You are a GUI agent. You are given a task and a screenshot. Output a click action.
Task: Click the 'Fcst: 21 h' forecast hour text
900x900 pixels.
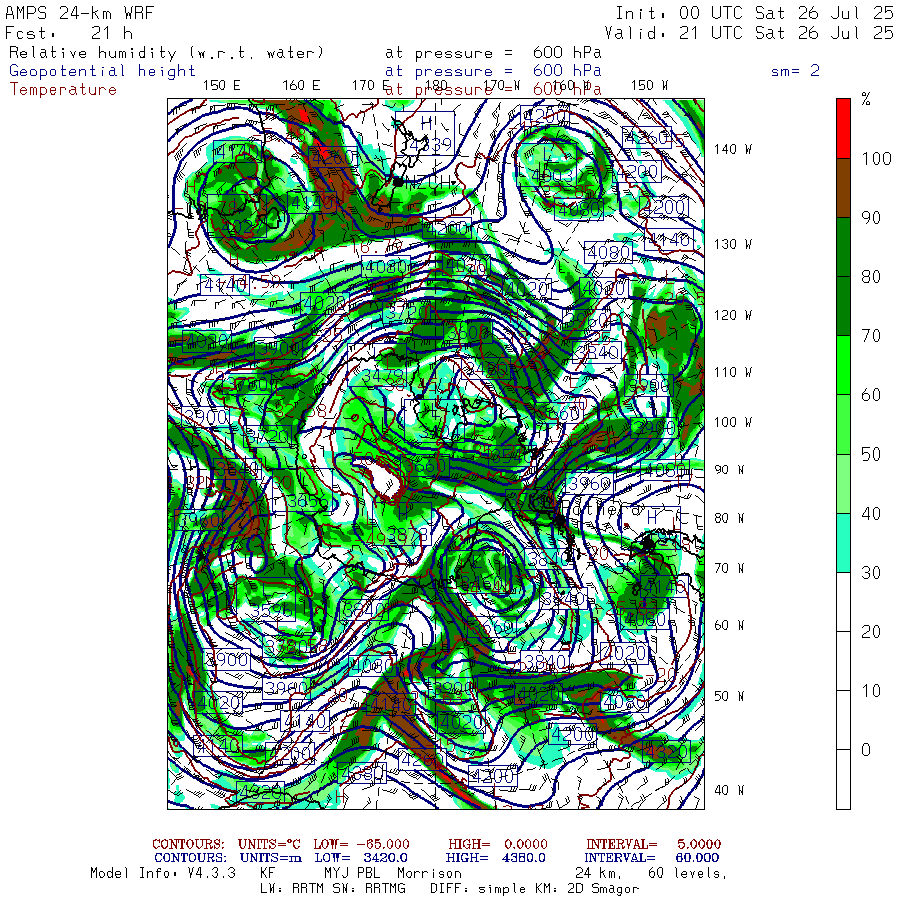point(69,33)
